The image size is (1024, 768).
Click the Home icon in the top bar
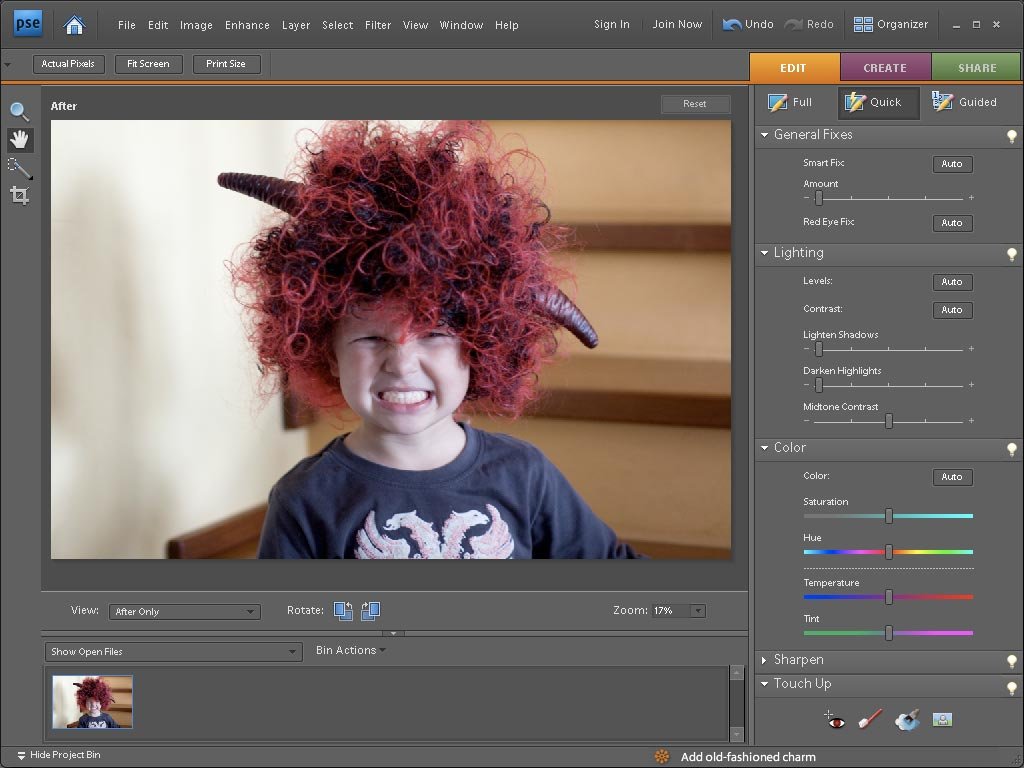pyautogui.click(x=74, y=25)
